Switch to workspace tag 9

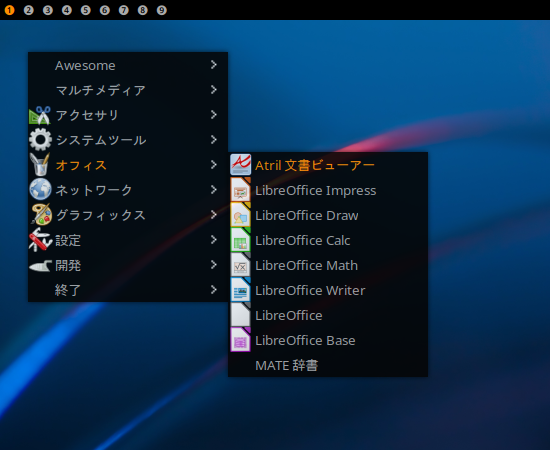coord(161,10)
